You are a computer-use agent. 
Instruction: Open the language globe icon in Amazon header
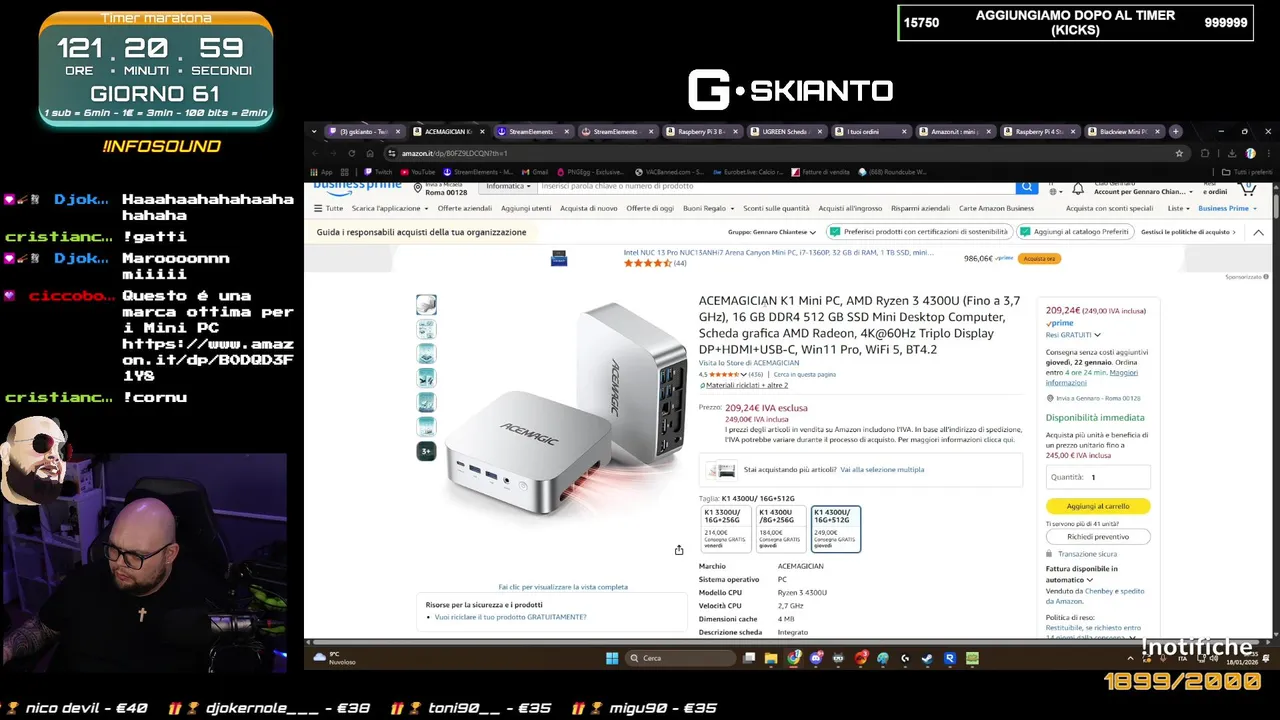pyautogui.click(x=1053, y=191)
